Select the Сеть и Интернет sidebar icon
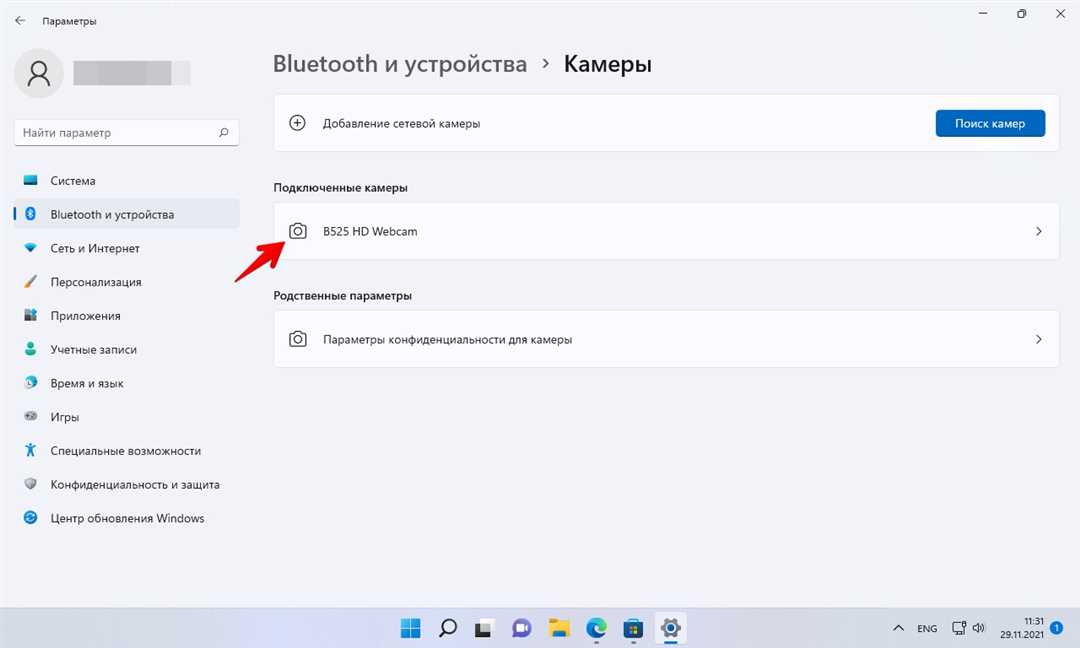The height and width of the screenshot is (648, 1080). tap(30, 248)
